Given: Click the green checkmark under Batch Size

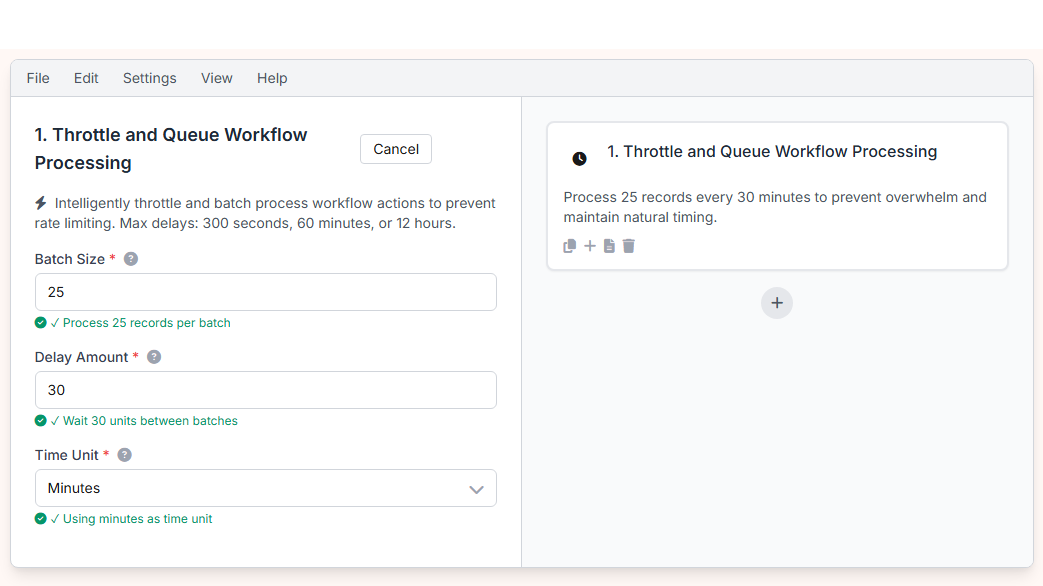Looking at the screenshot, I should click(x=41, y=322).
